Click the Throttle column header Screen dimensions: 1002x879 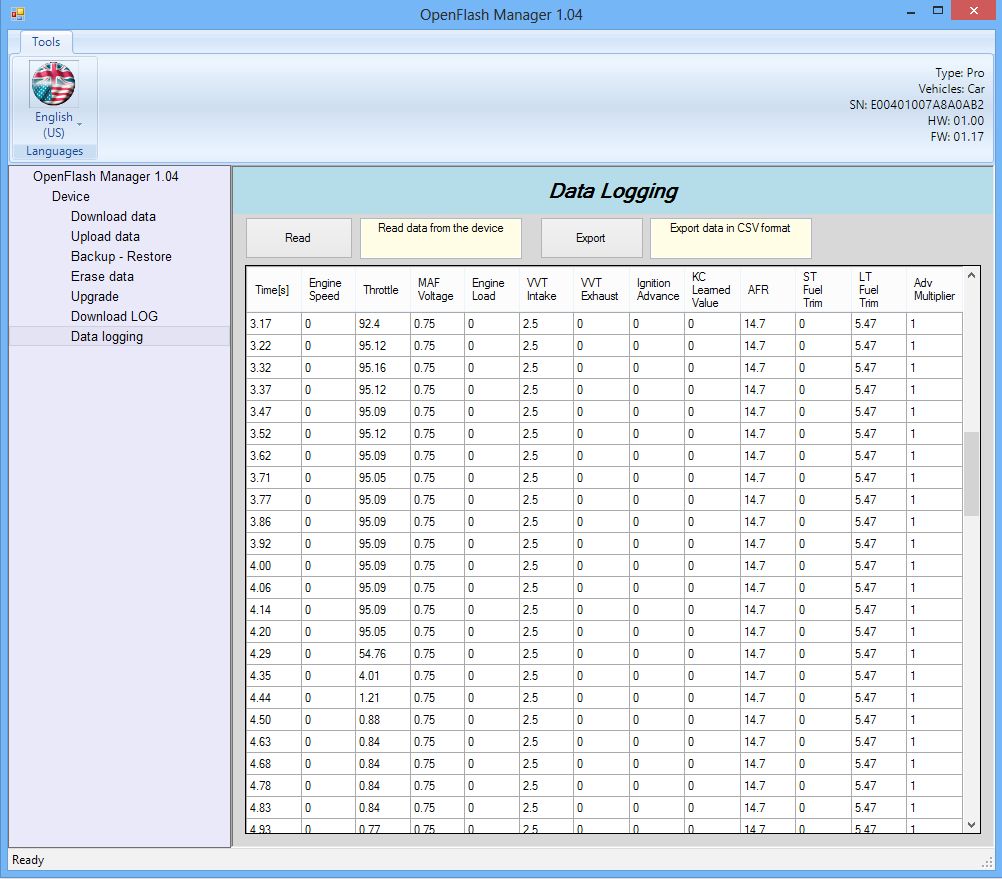381,290
